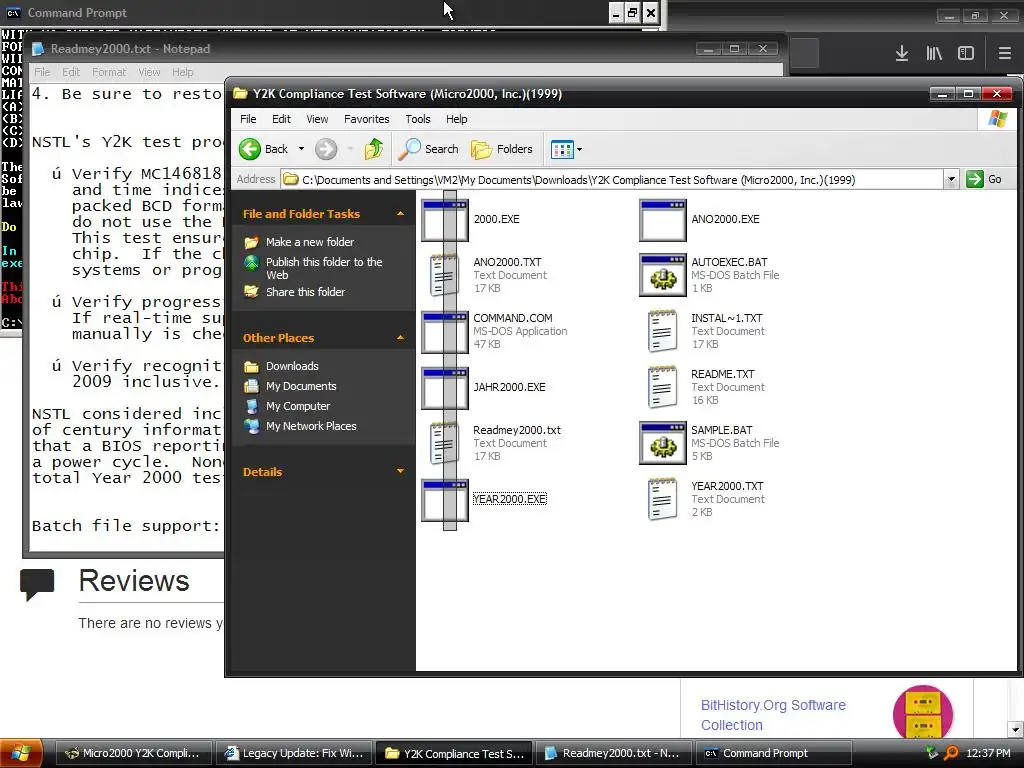Collapse the Other Places section
This screenshot has width=1024, height=768.
tap(400, 338)
